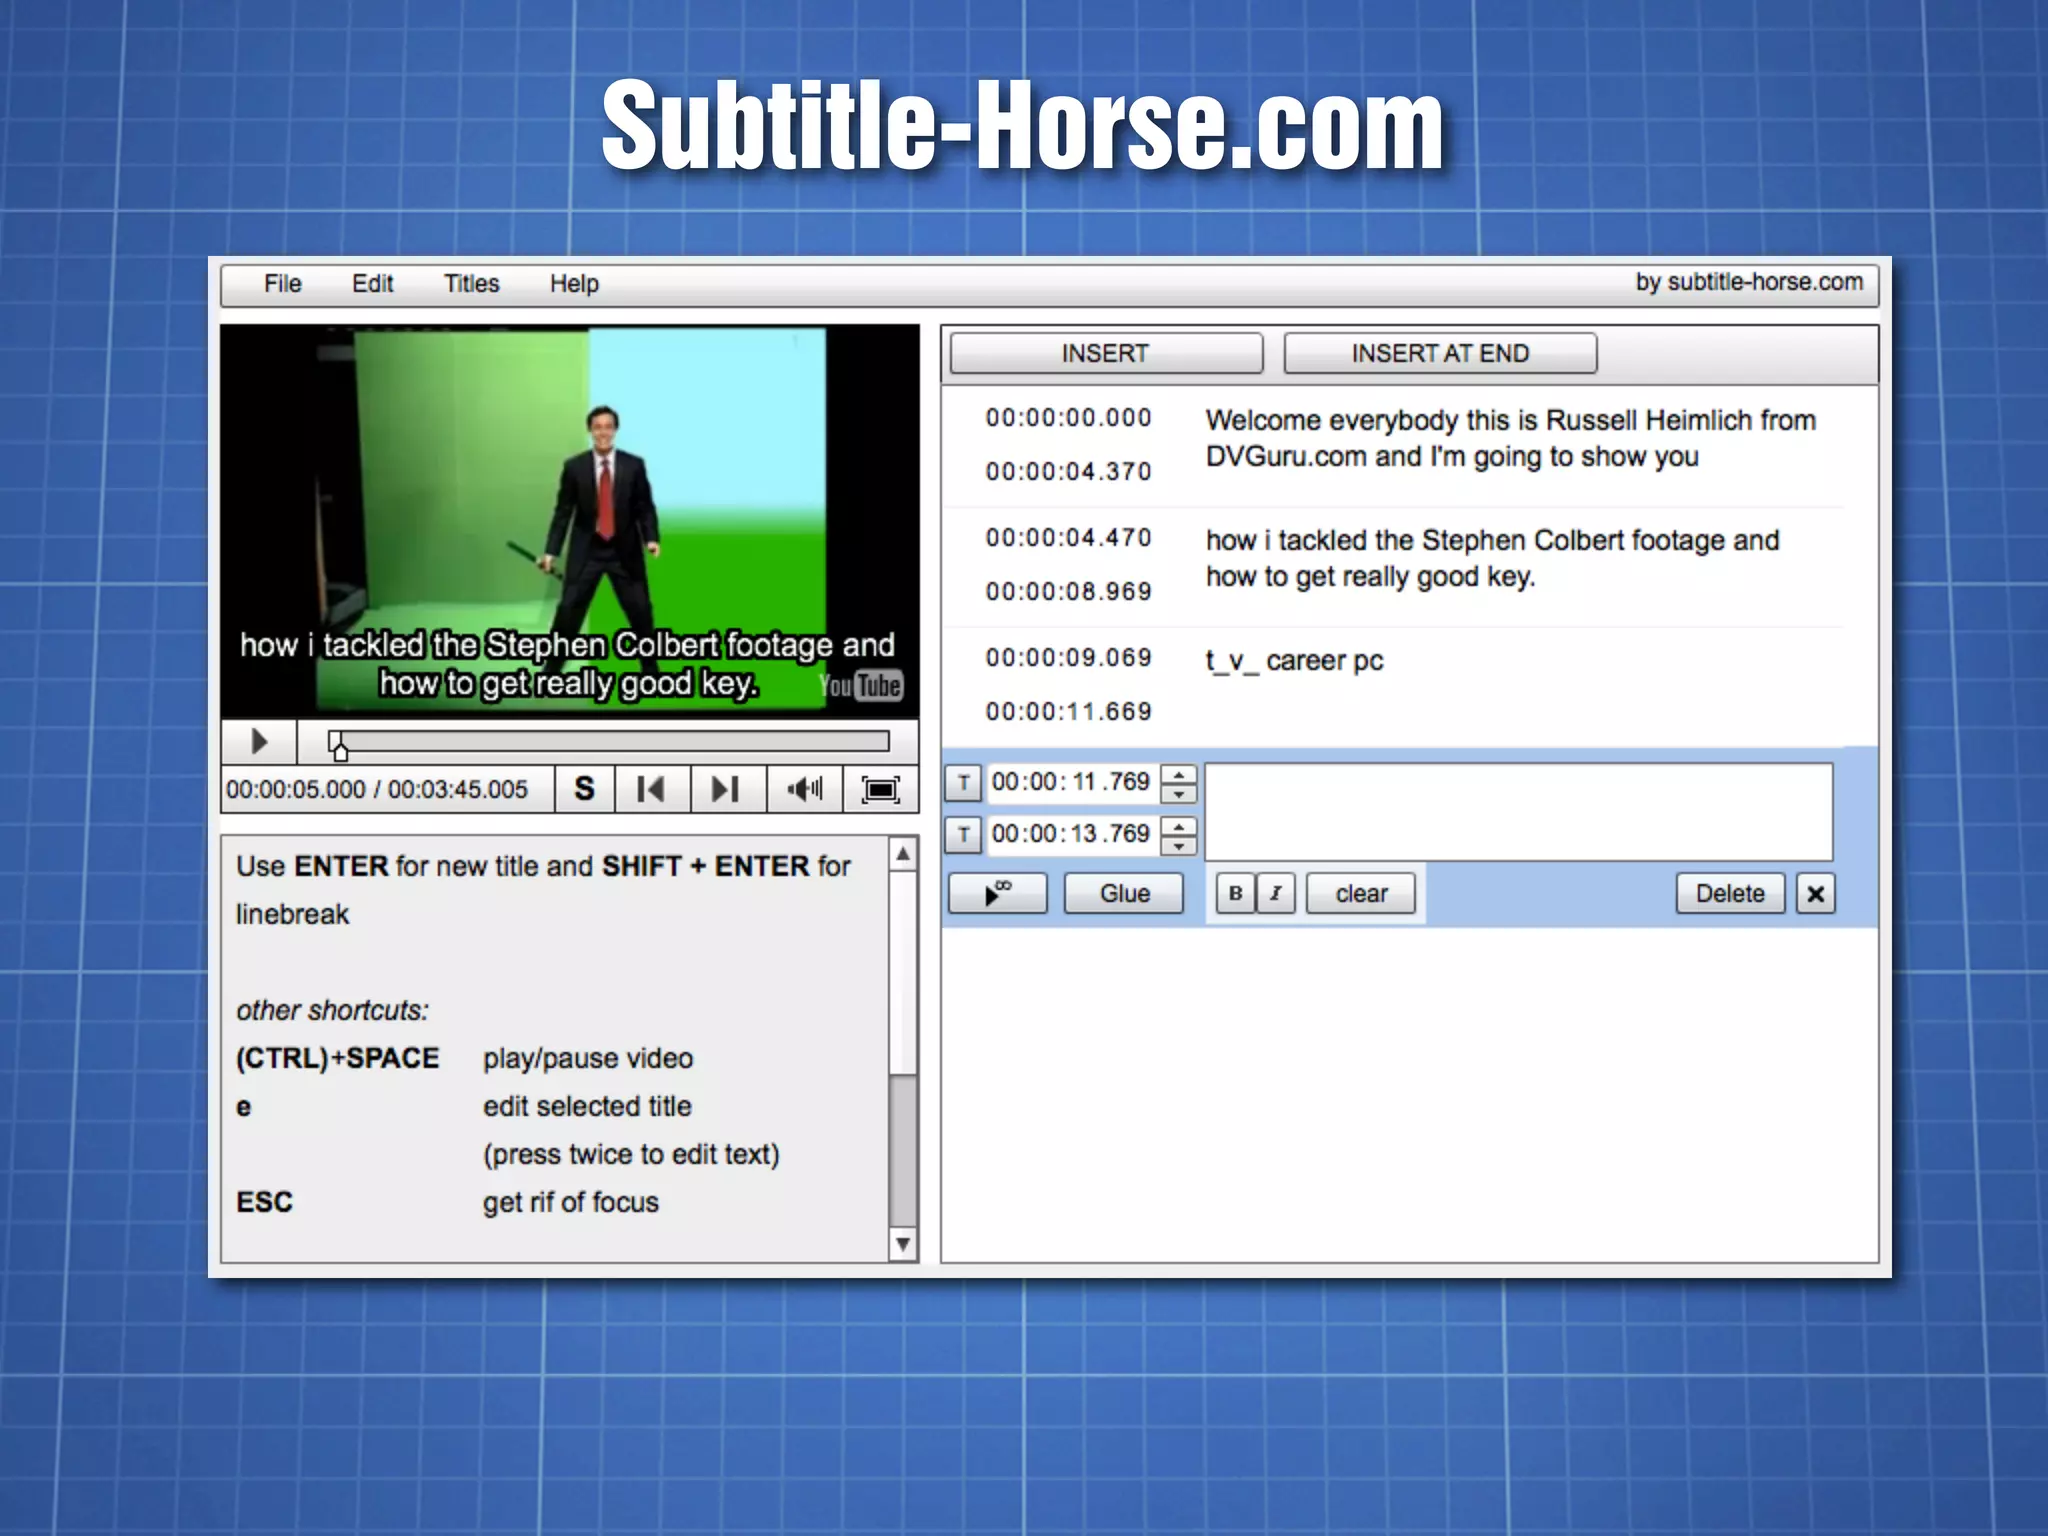Click the timestamp 00:00:04.370
The height and width of the screenshot is (1536, 2048).
point(1068,471)
